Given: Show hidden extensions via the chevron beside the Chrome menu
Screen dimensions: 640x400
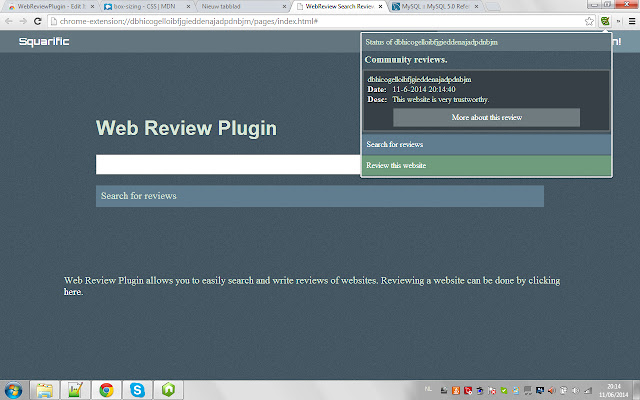Looking at the screenshot, I should pyautogui.click(x=619, y=21).
